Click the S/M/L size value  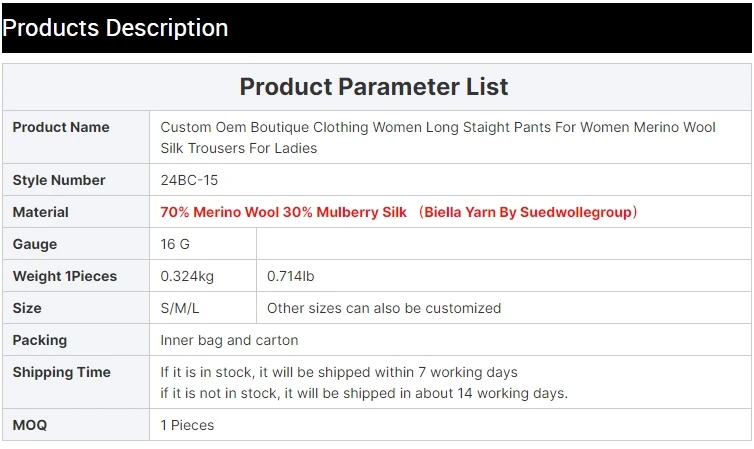180,308
